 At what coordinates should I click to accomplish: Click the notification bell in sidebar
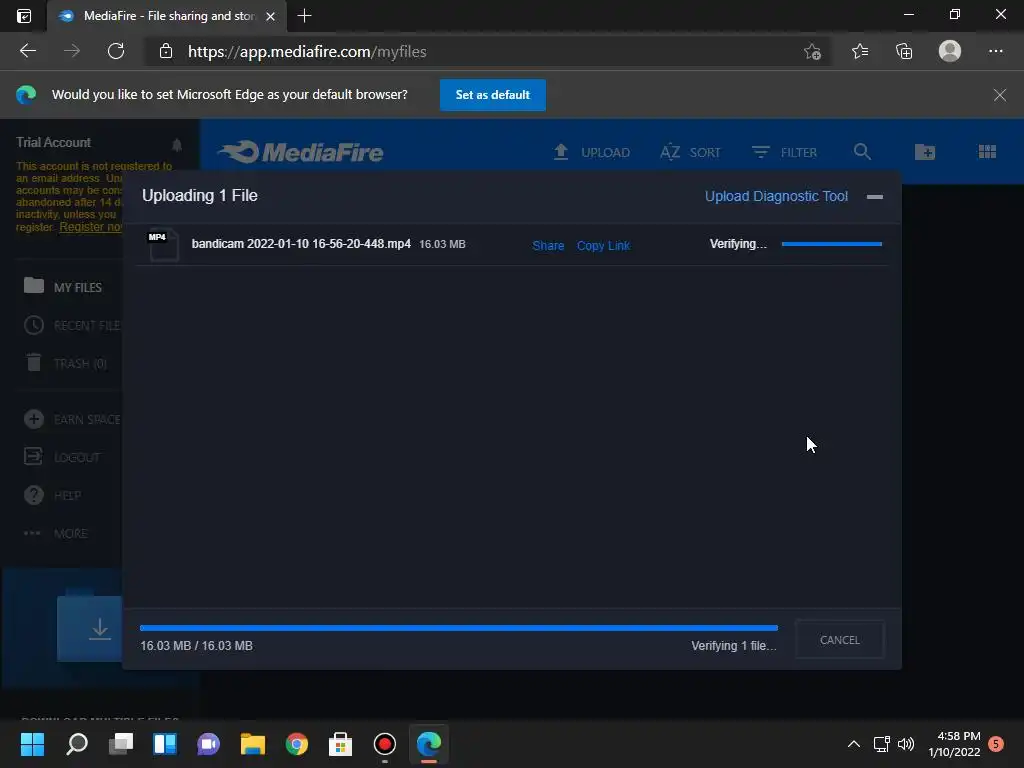pyautogui.click(x=176, y=144)
